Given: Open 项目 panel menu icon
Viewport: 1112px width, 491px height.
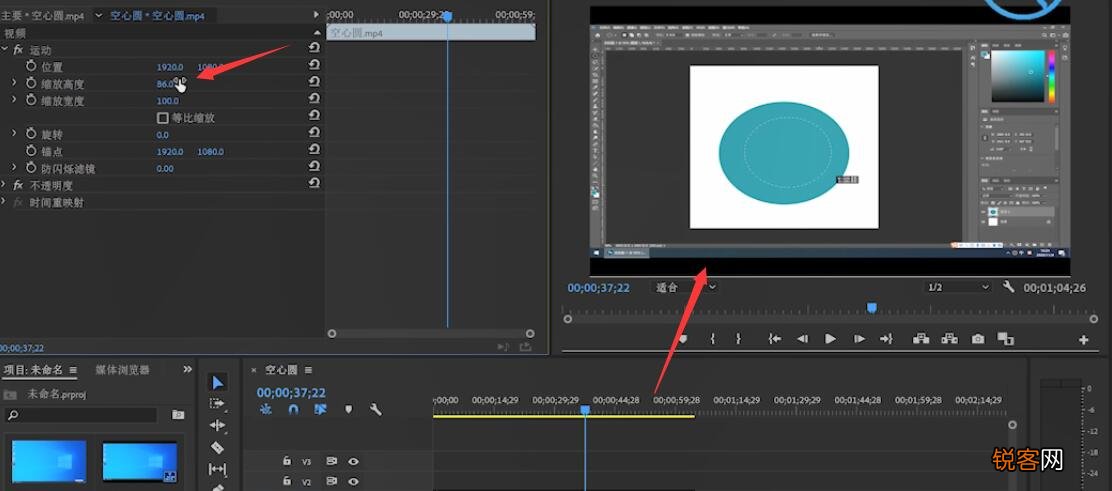Looking at the screenshot, I should point(73,370).
